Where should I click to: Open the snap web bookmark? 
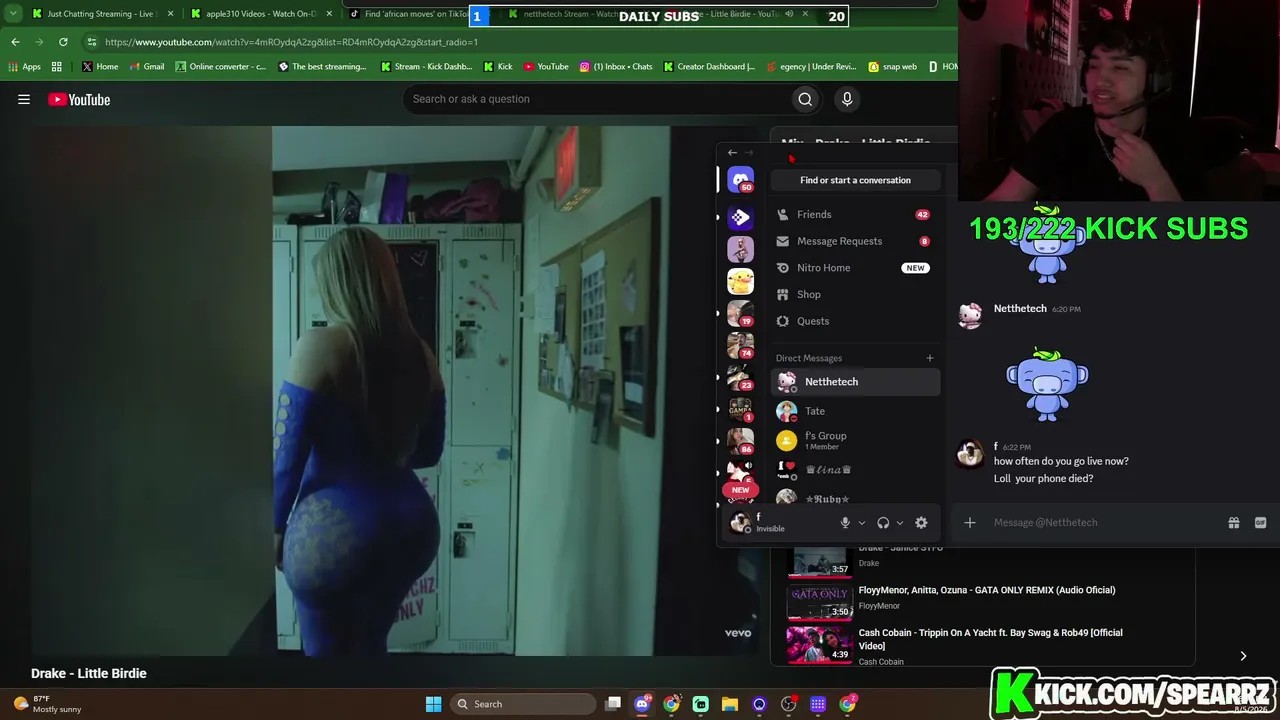pyautogui.click(x=892, y=67)
